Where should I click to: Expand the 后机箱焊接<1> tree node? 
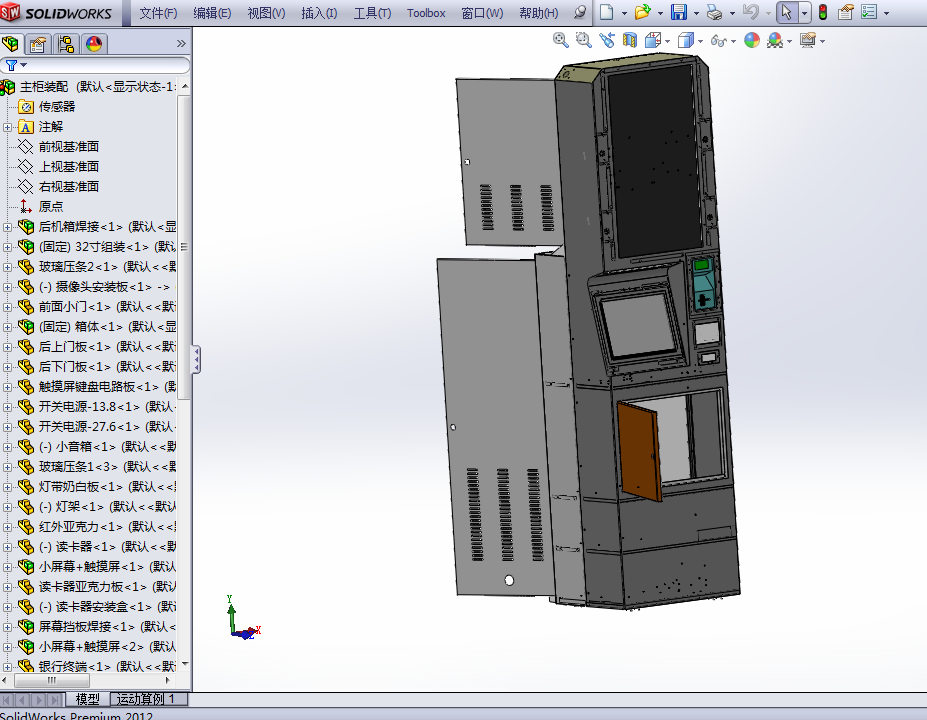pos(8,227)
